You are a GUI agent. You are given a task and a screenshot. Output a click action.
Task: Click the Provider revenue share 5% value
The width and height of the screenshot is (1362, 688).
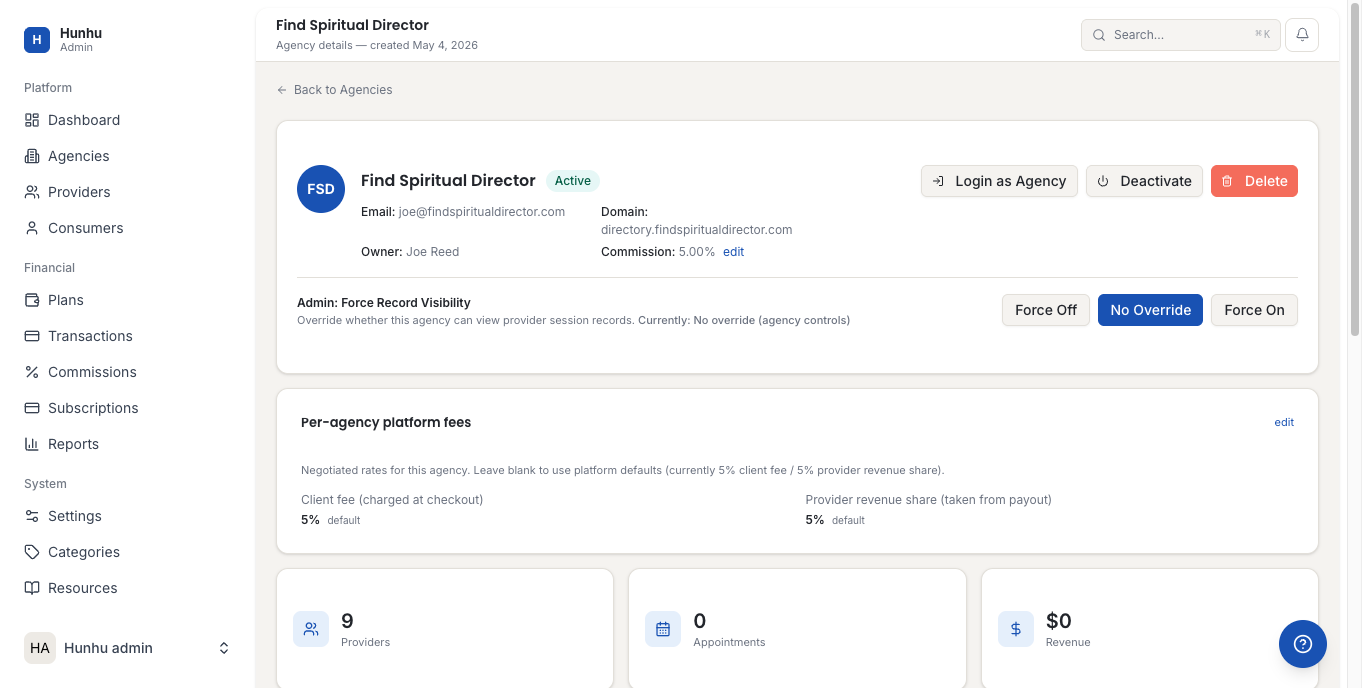[x=815, y=520]
